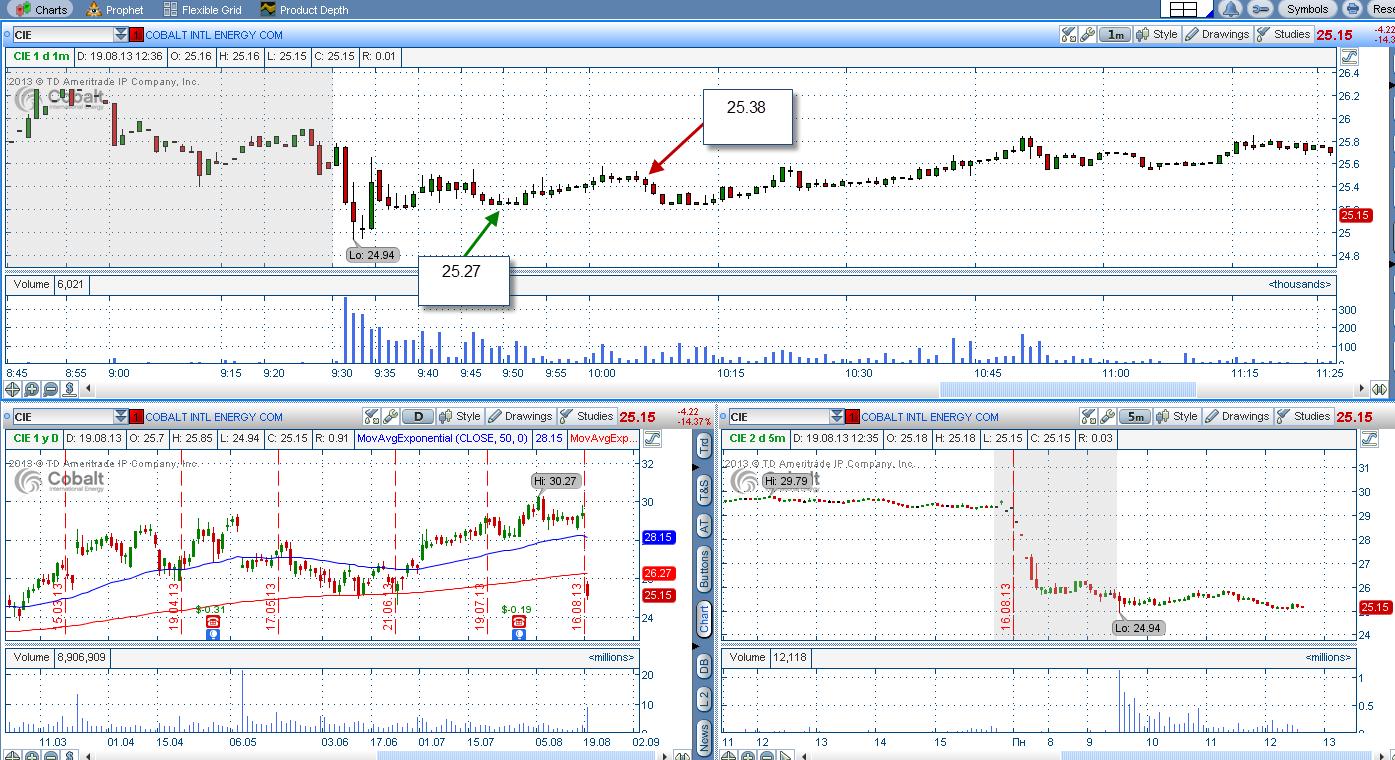Open the 1m timeframe selector

tap(1114, 34)
